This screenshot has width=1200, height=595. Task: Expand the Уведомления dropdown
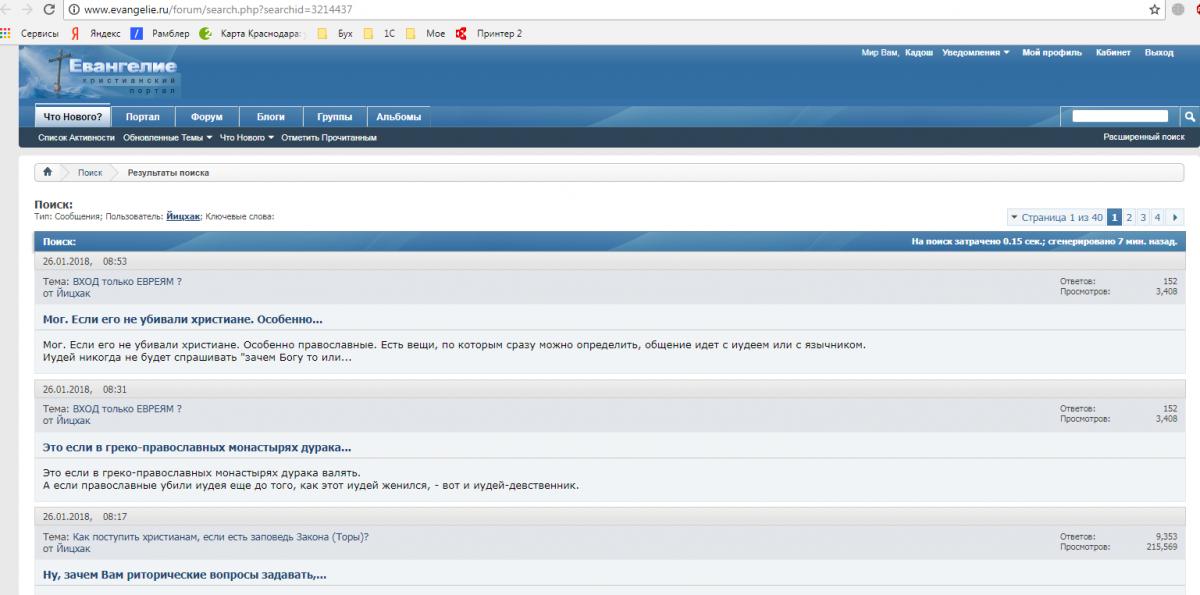pos(975,52)
